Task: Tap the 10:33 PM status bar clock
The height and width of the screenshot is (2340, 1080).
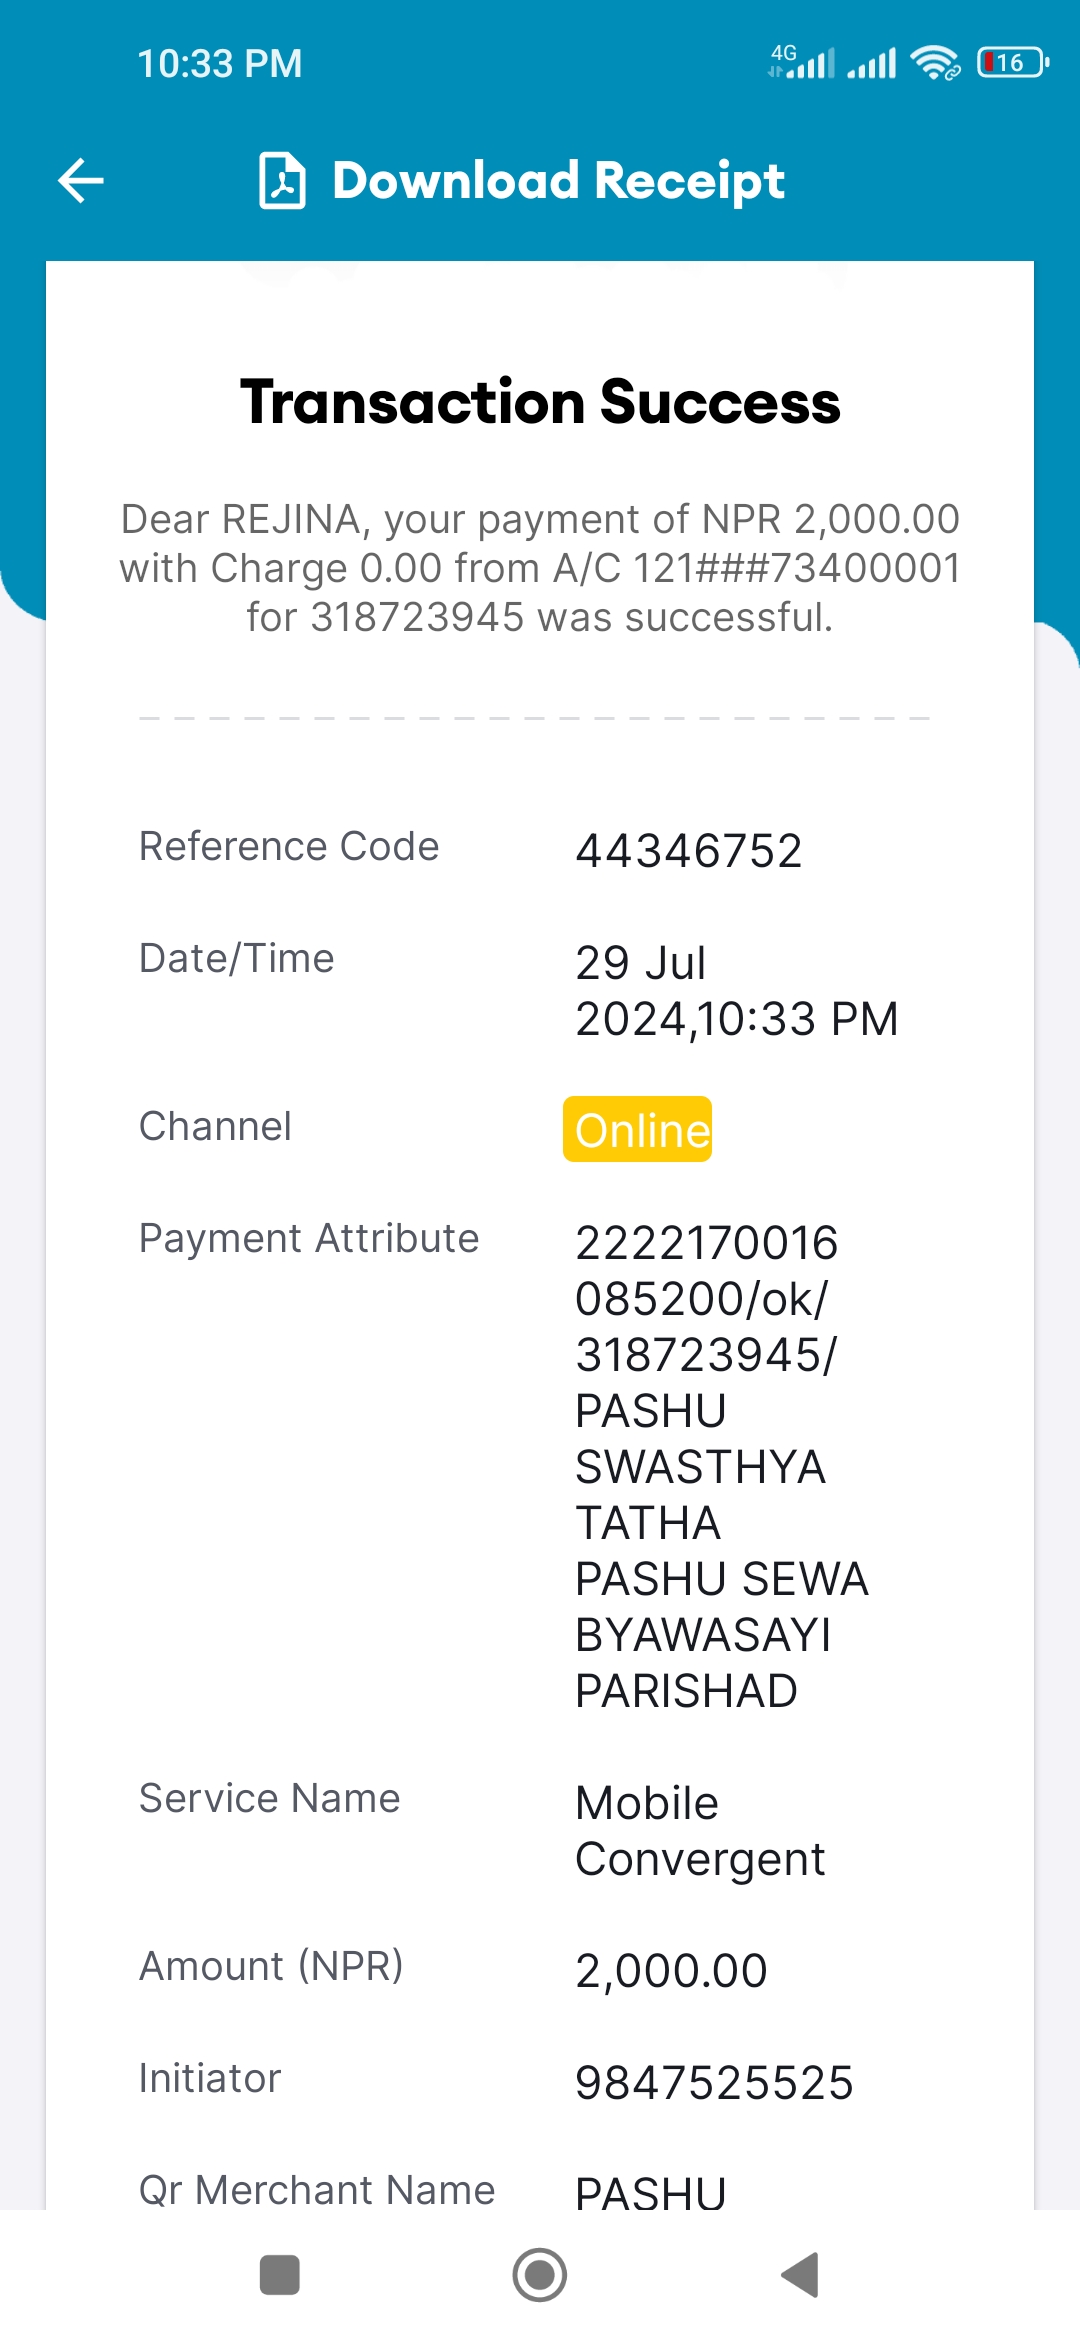Action: pyautogui.click(x=220, y=64)
